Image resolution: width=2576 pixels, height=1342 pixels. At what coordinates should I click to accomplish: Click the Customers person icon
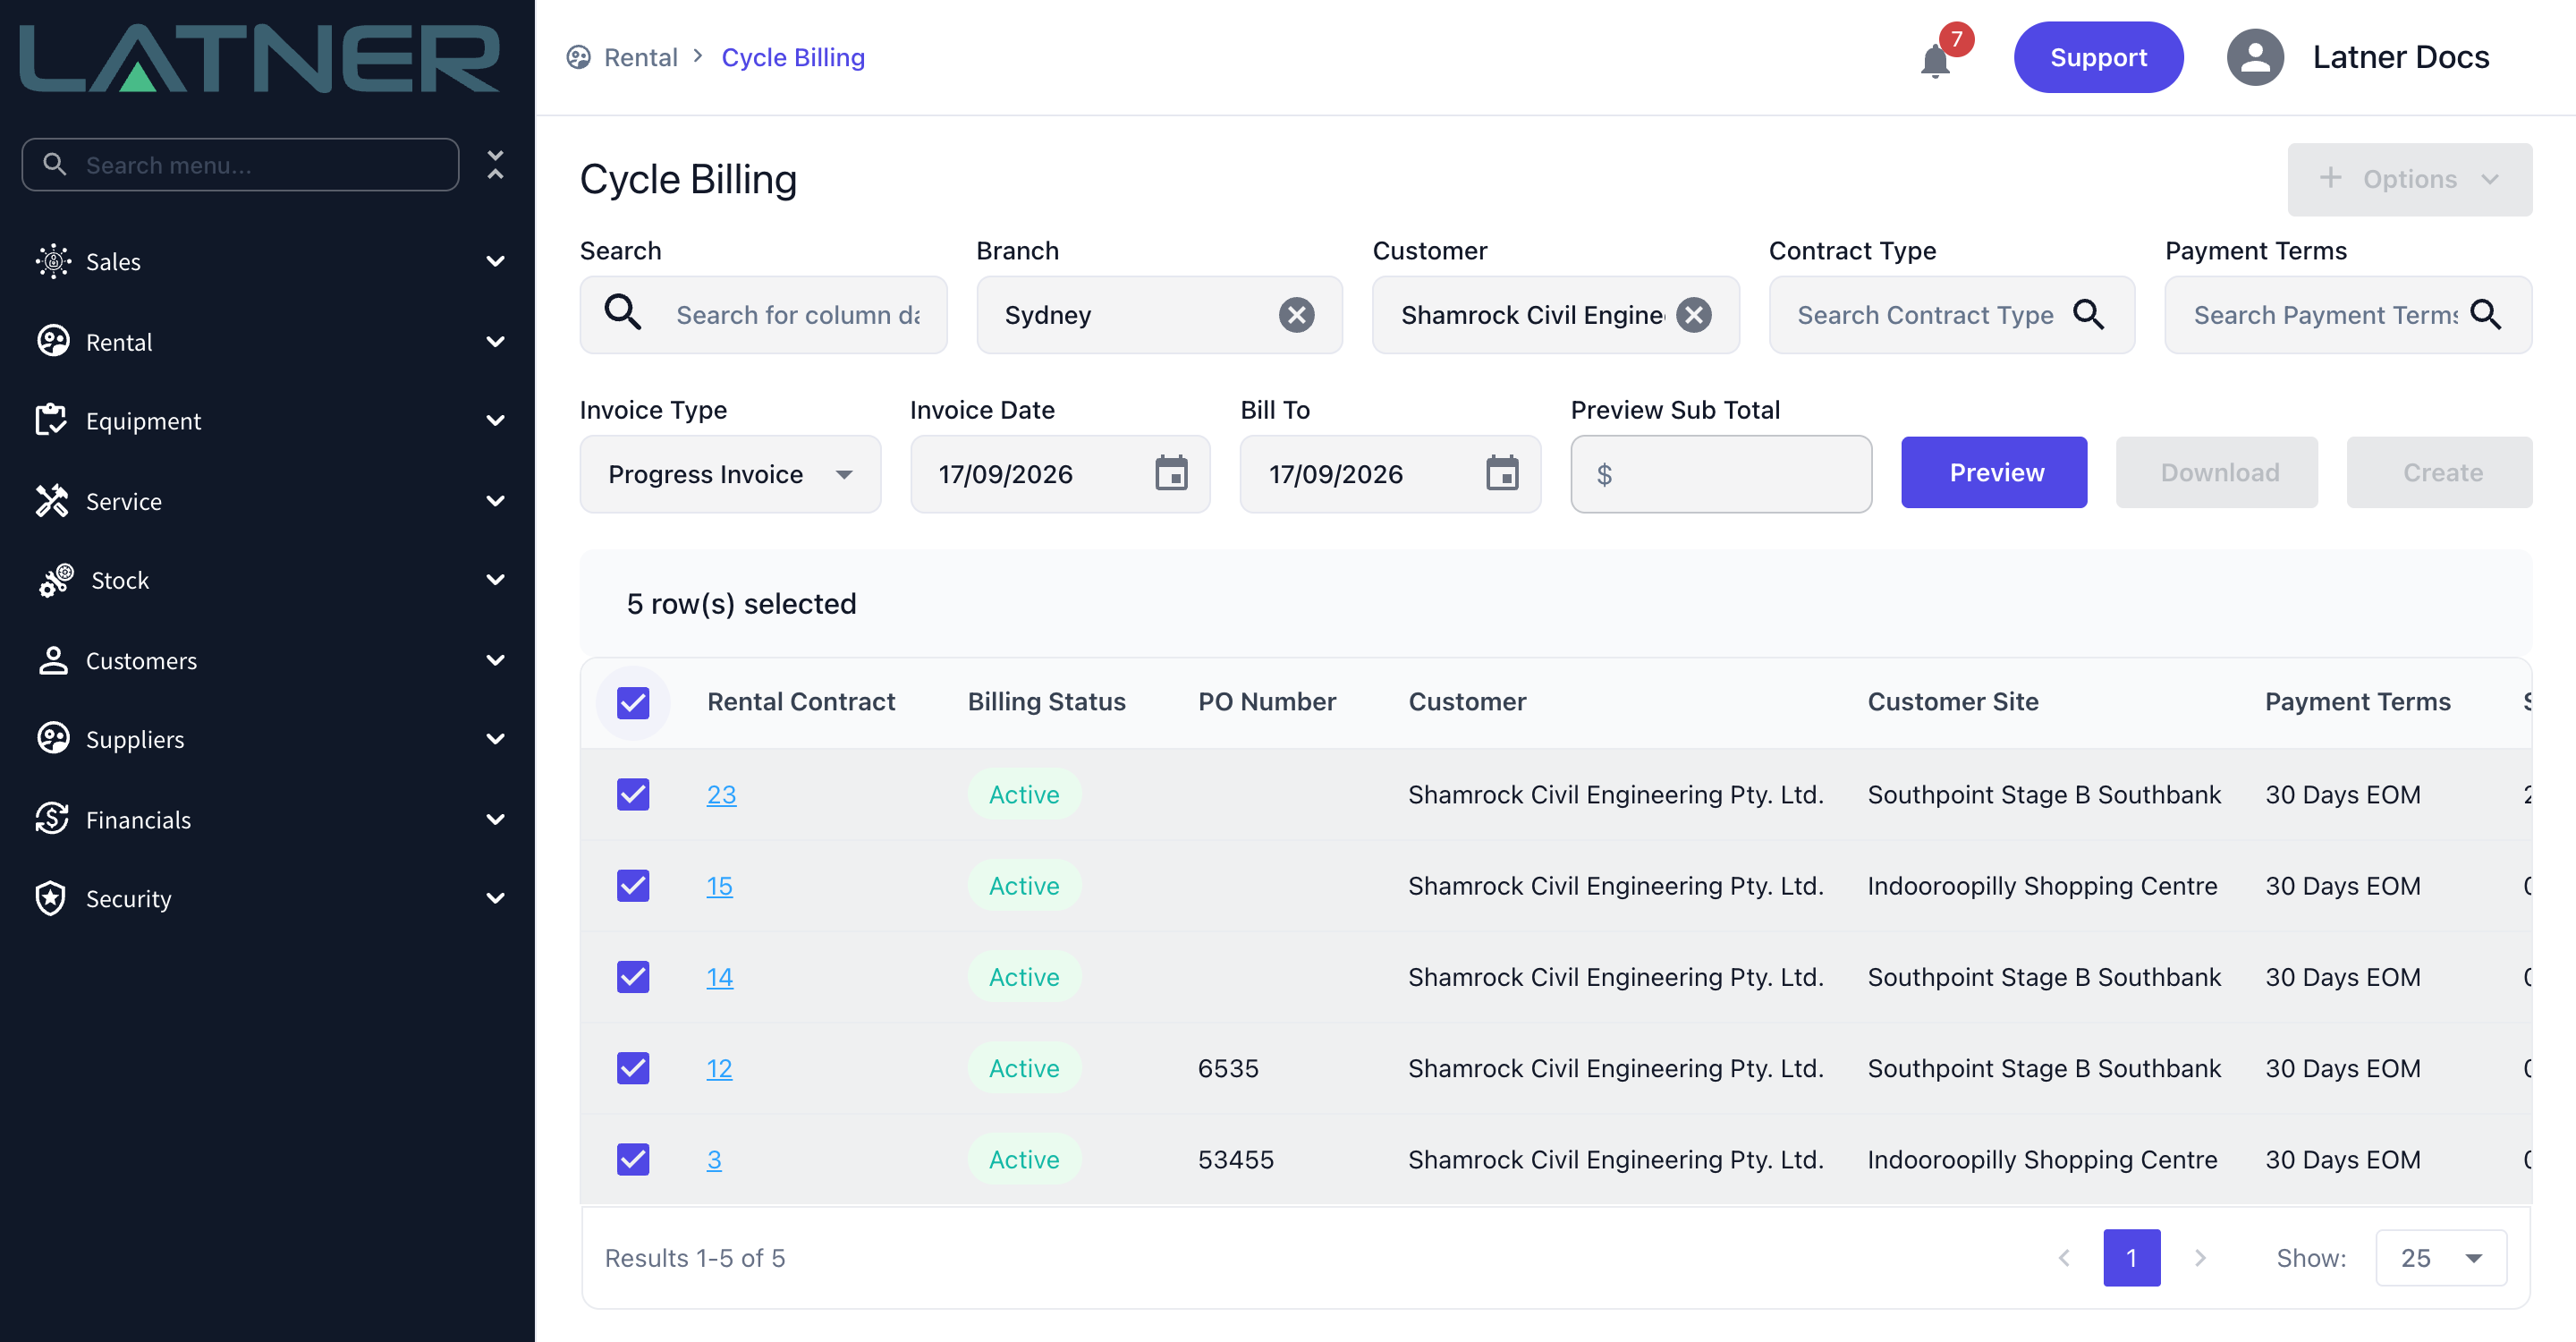[52, 660]
